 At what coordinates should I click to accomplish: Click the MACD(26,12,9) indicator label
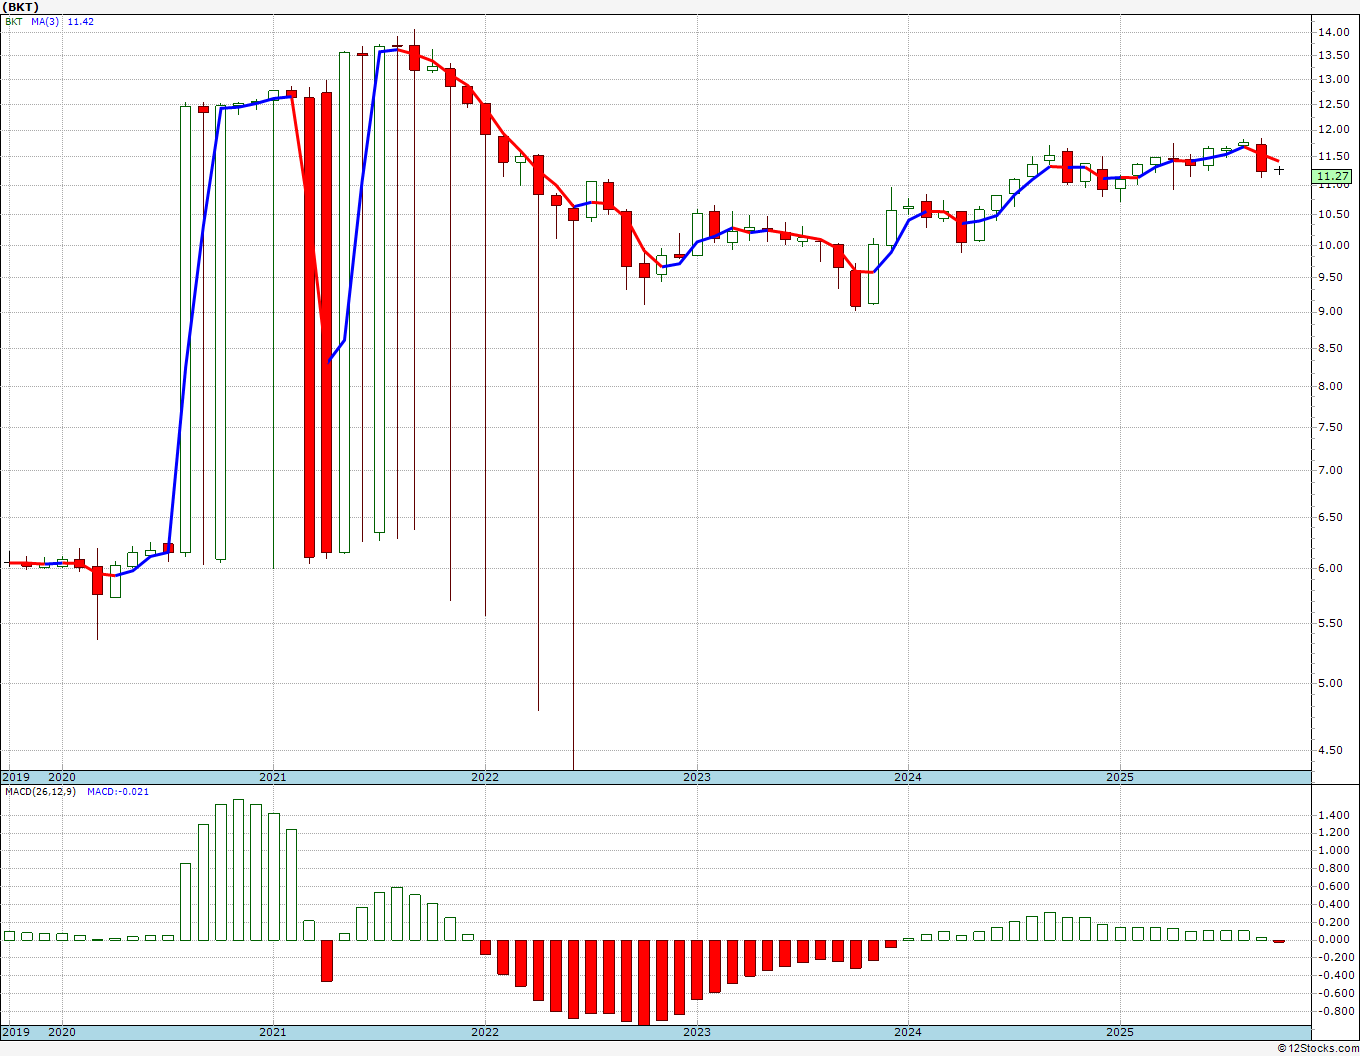click(41, 792)
